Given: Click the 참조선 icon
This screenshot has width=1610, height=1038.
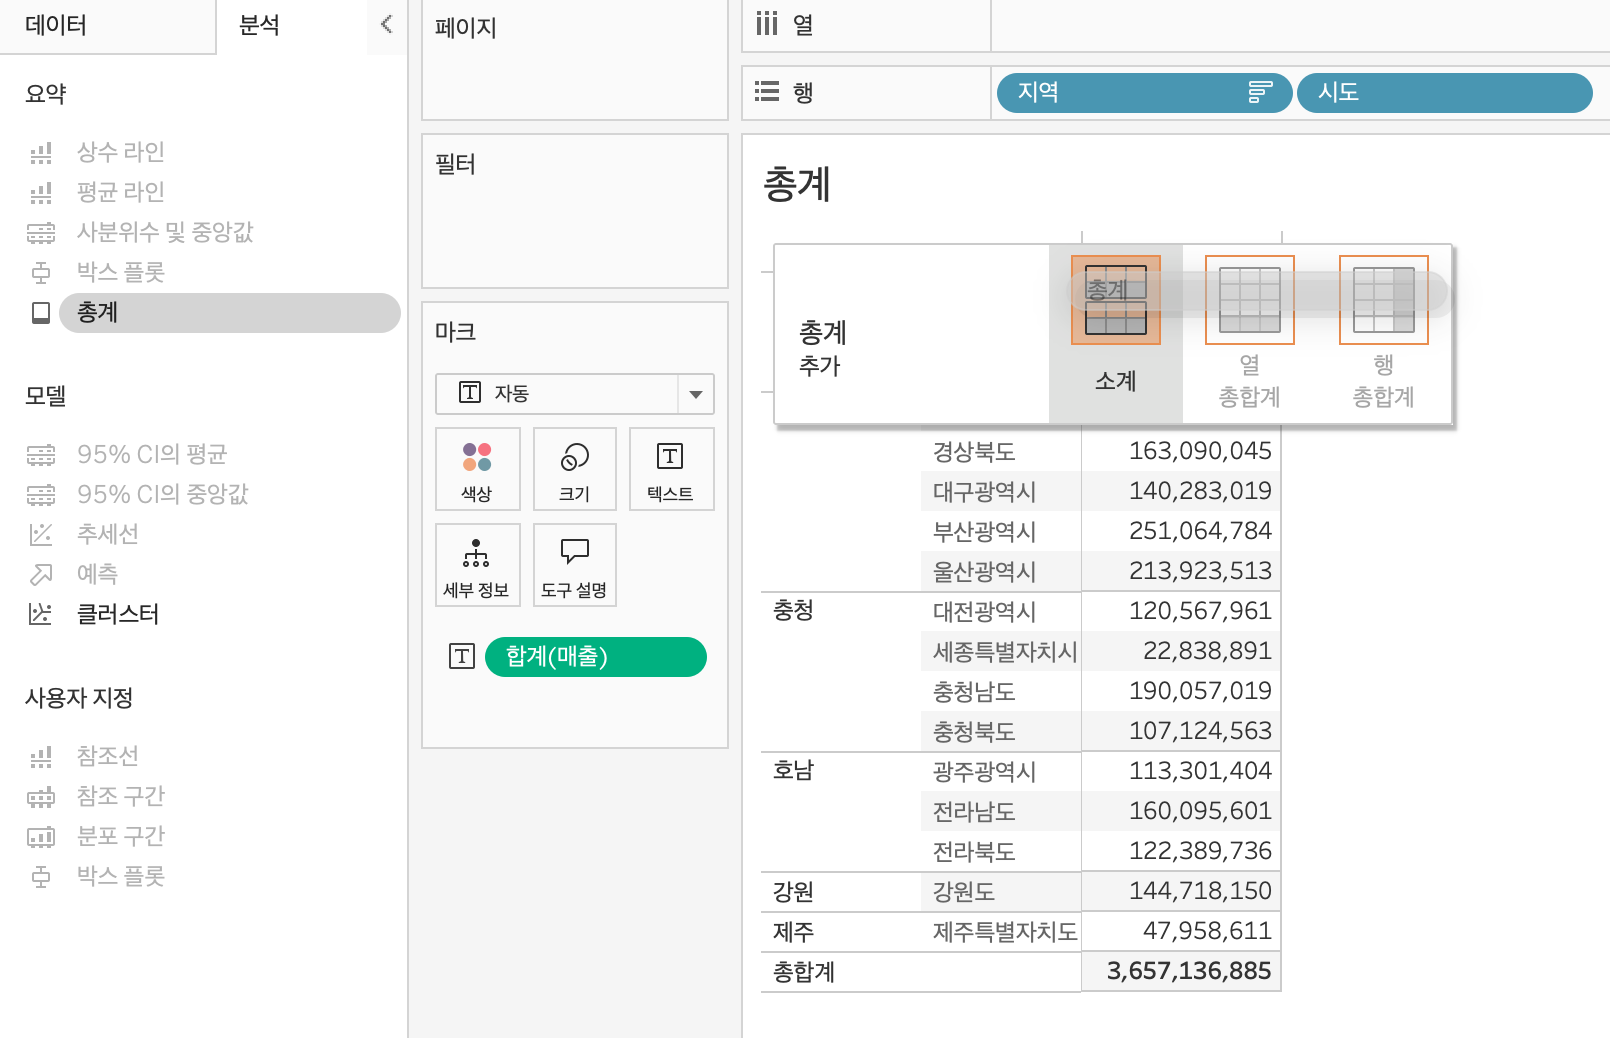Looking at the screenshot, I should tap(41, 756).
